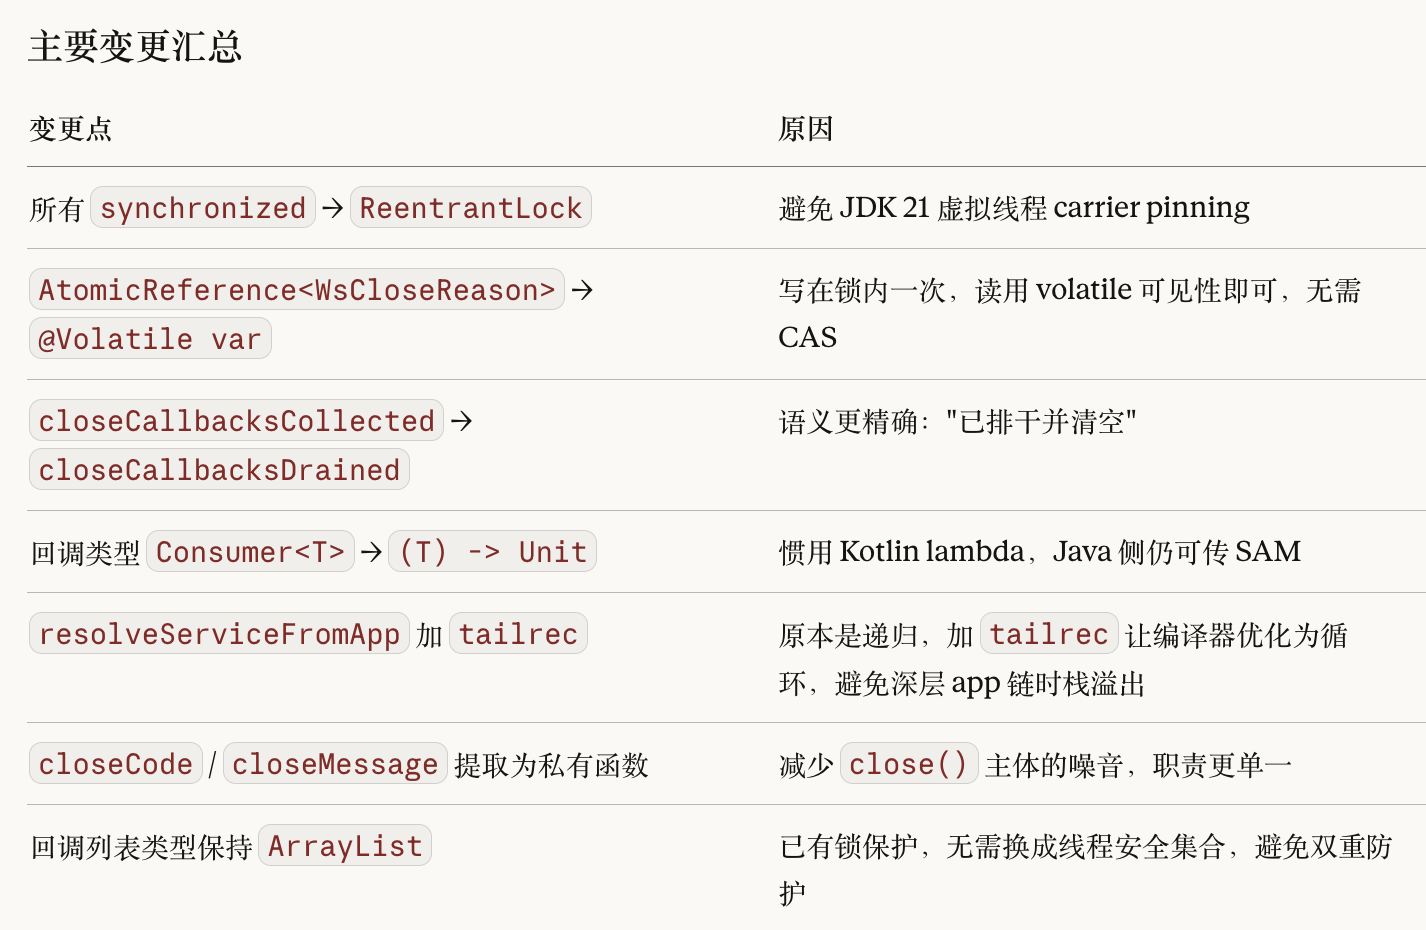The image size is (1426, 930).
Task: Click the heading 主要变更汇总
Action: click(x=135, y=47)
